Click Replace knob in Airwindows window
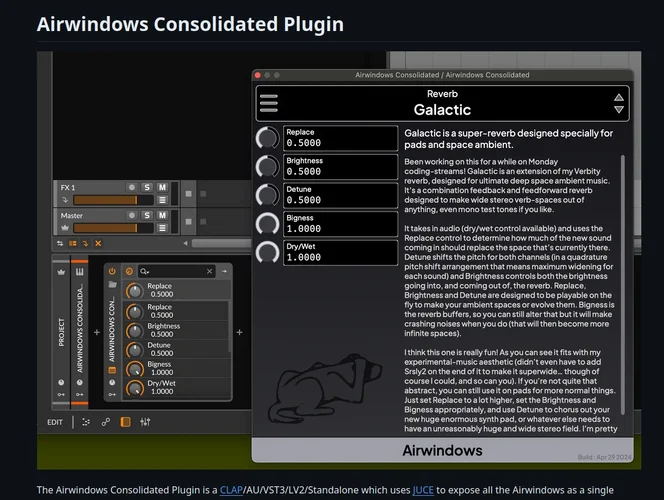 point(267,138)
